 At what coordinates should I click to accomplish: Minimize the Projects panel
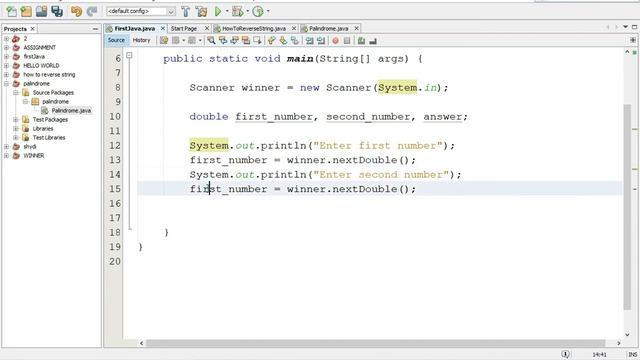pyautogui.click(x=95, y=29)
